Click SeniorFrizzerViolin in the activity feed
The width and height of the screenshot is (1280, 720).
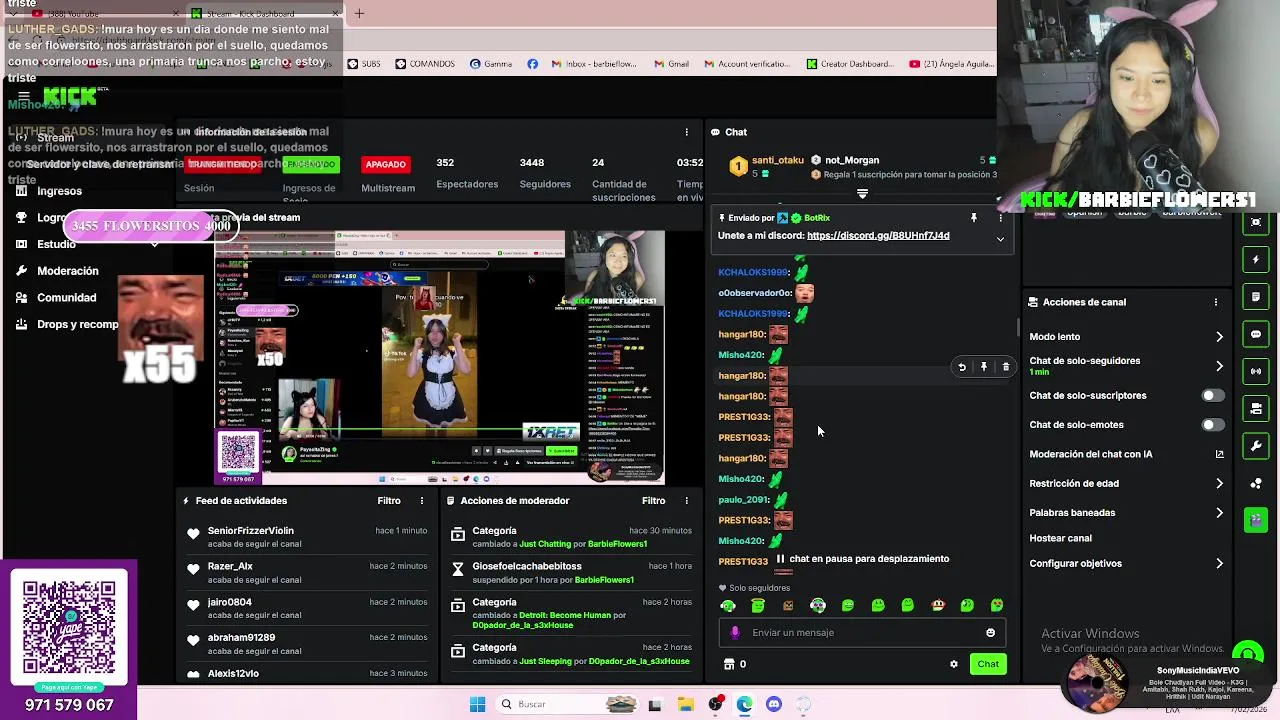251,531
